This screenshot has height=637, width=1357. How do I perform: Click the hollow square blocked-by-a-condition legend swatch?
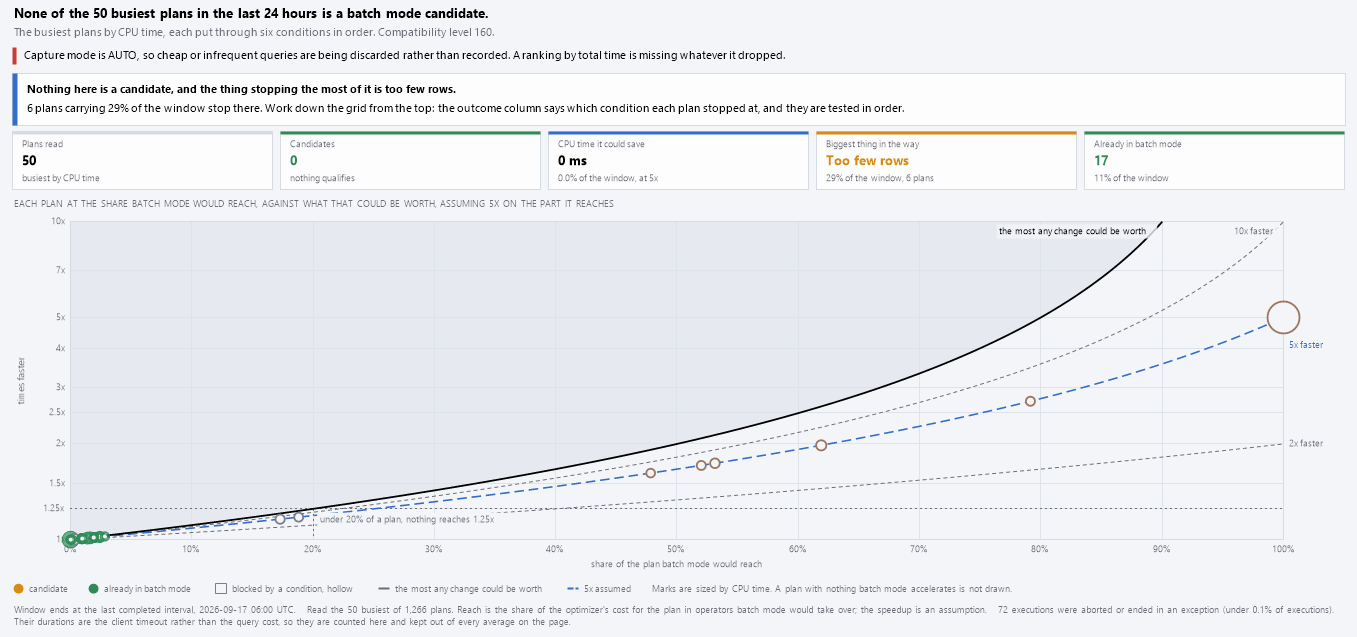(221, 589)
